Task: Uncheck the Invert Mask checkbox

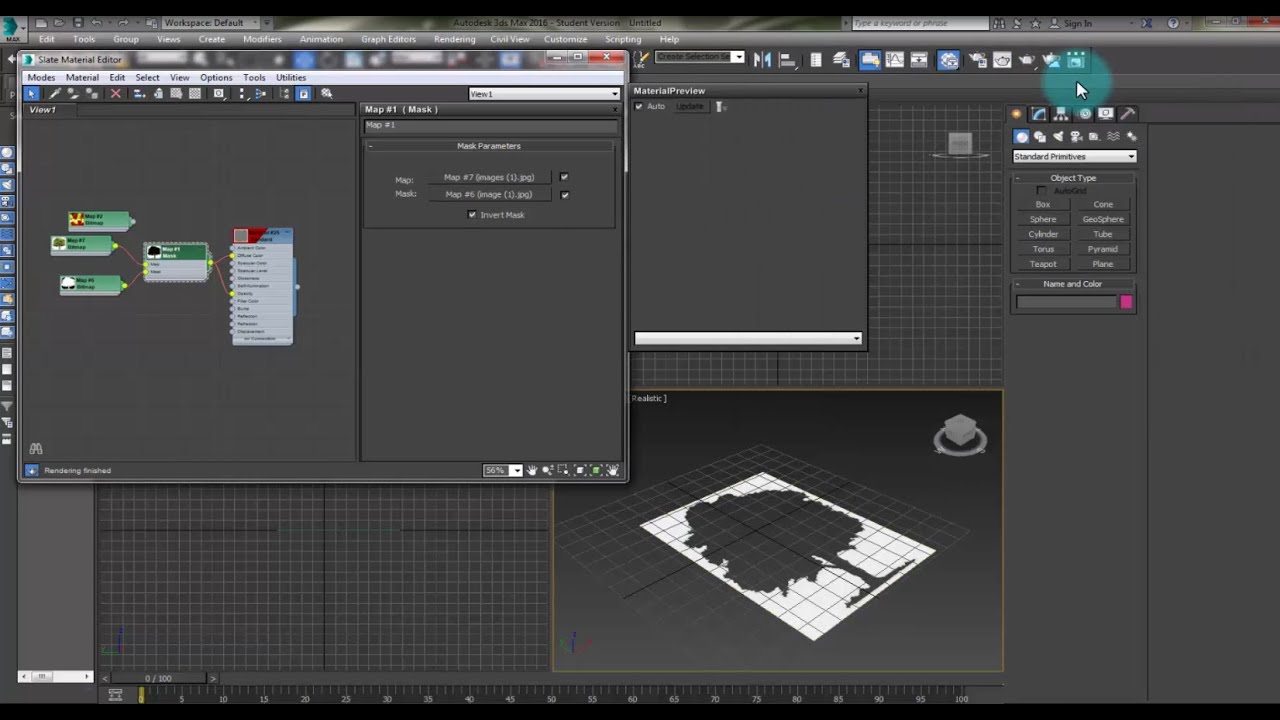Action: pyautogui.click(x=472, y=215)
